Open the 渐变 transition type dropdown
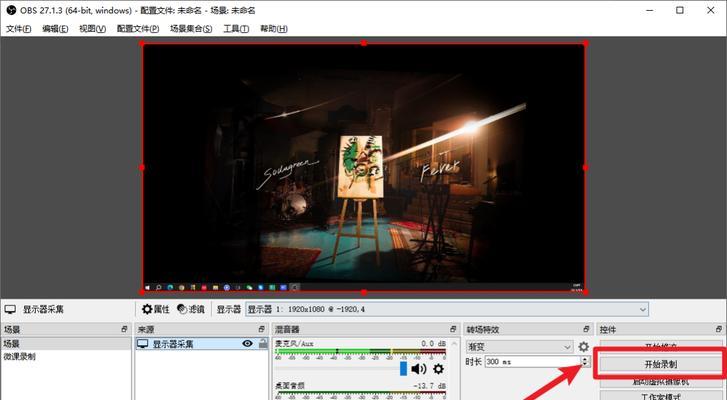The height and width of the screenshot is (400, 727). coord(520,347)
